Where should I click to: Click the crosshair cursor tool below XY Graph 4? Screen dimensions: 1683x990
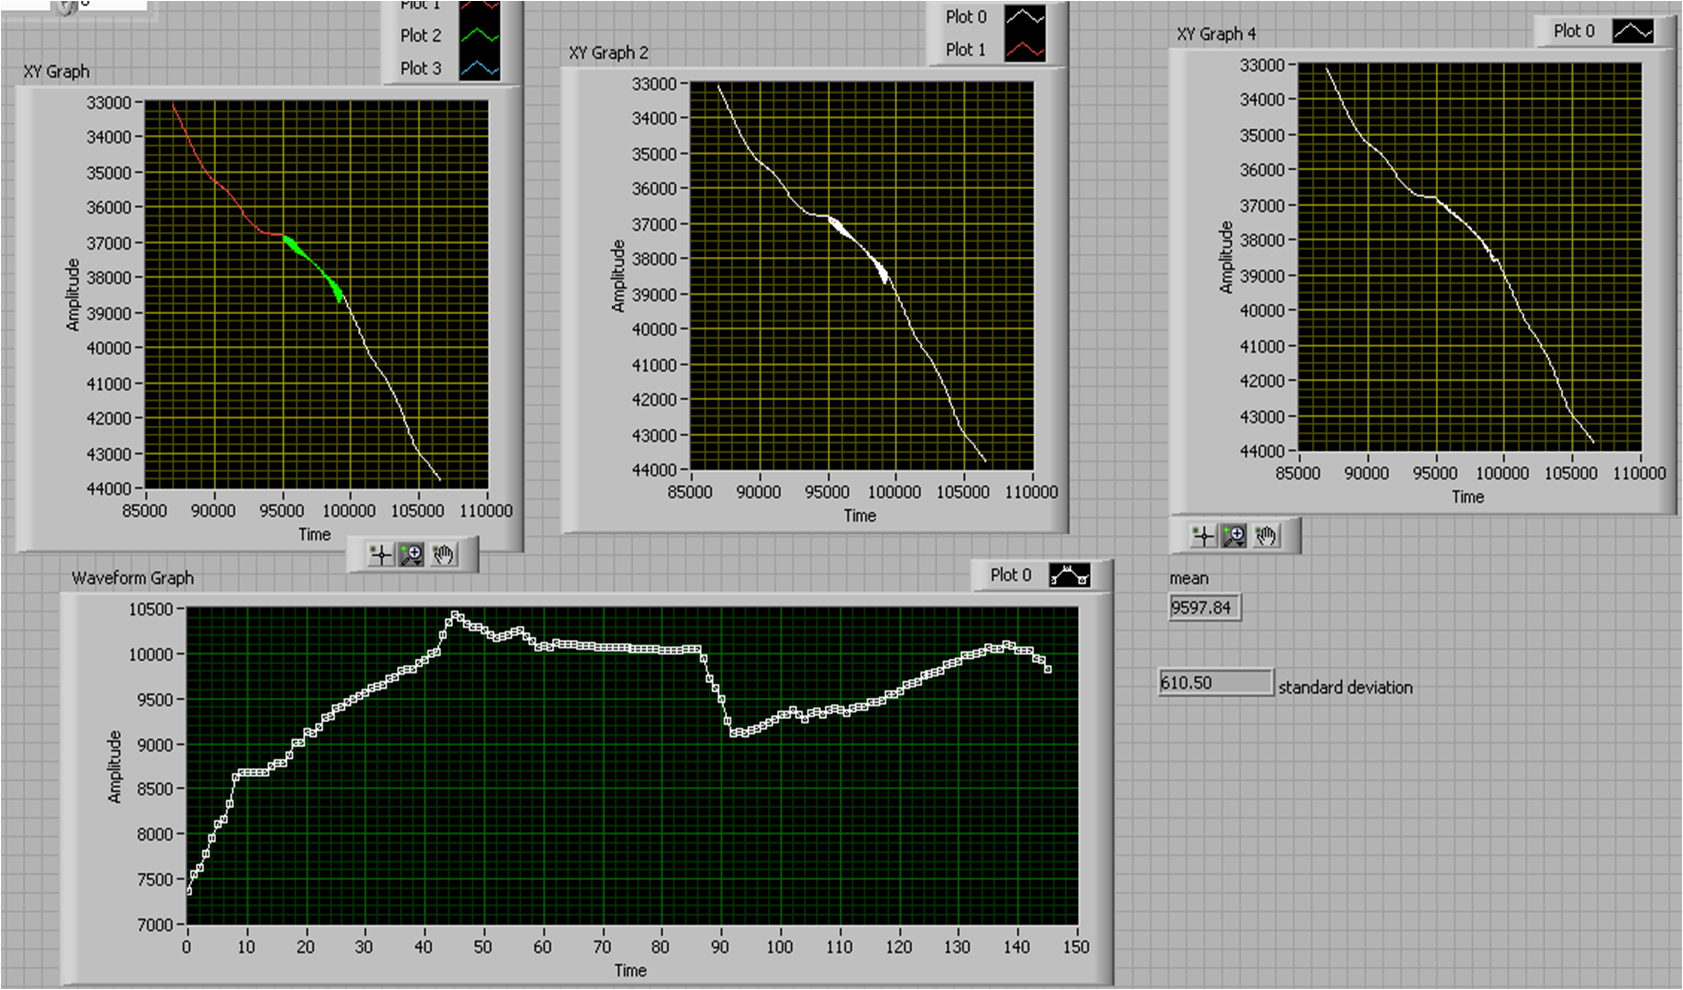click(x=1203, y=537)
